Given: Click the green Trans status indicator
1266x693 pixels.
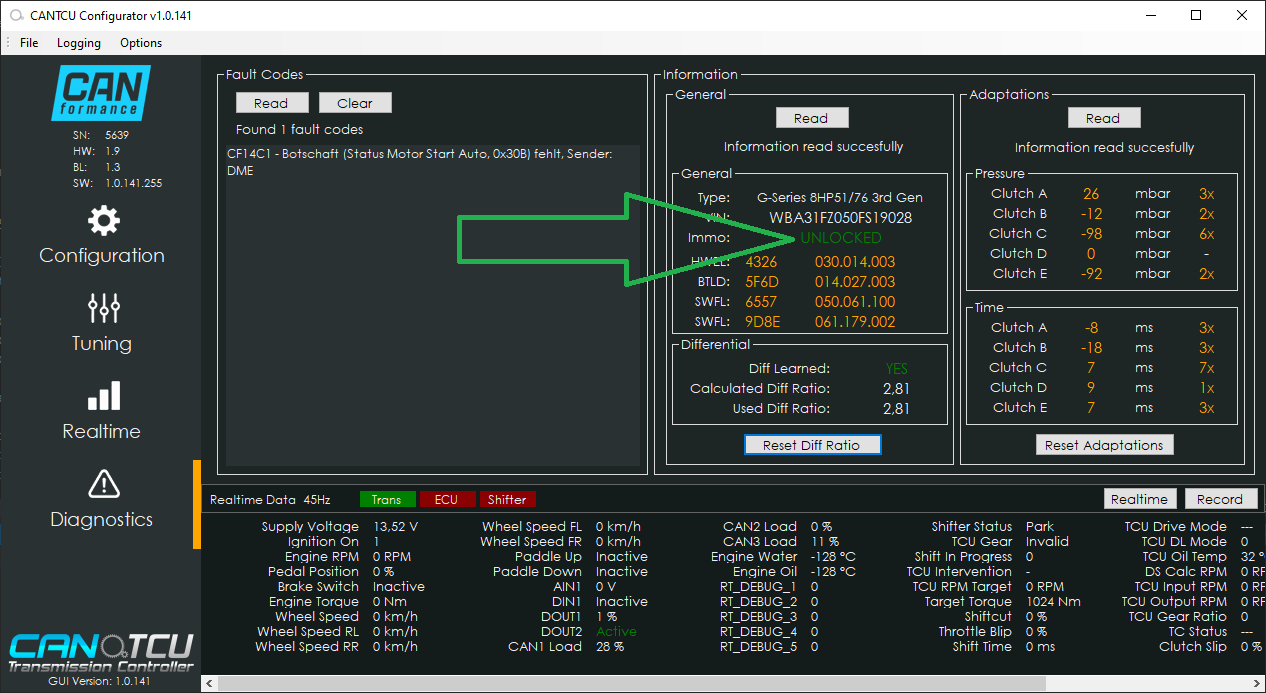Looking at the screenshot, I should tap(386, 499).
